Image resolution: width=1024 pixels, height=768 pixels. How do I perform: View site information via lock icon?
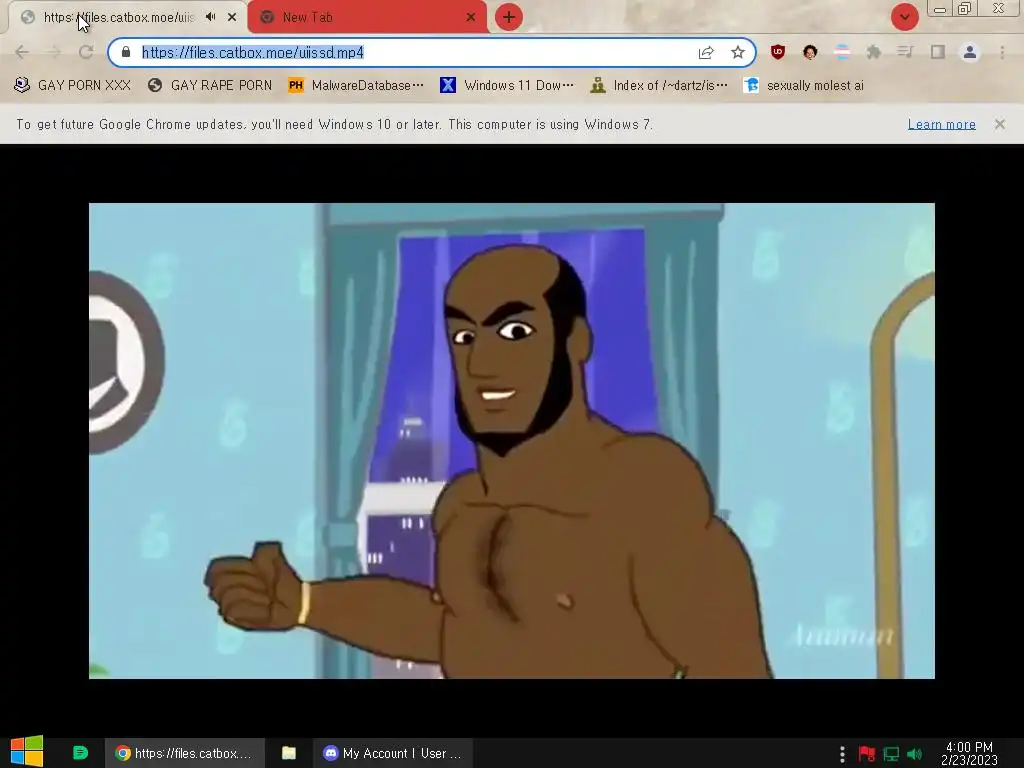126,52
